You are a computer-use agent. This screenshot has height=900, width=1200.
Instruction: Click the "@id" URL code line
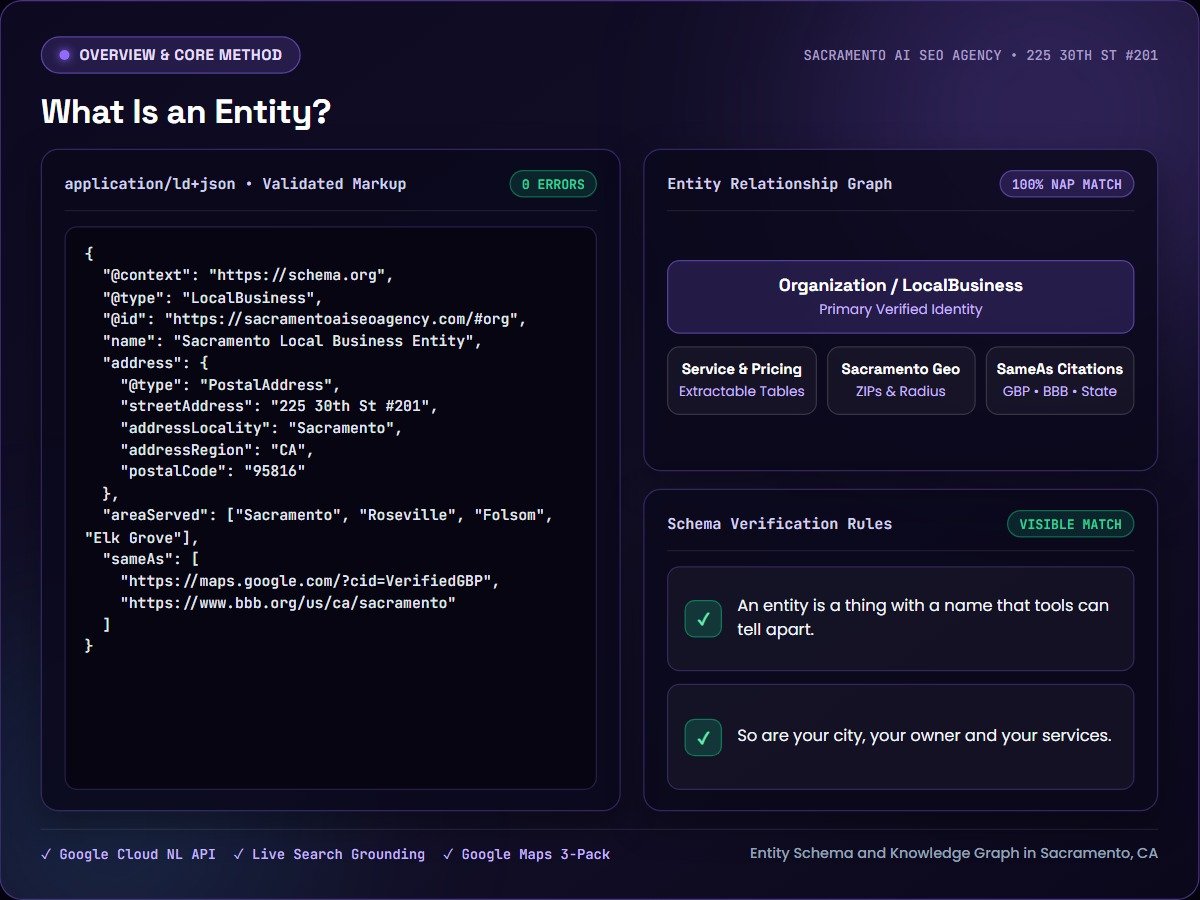point(315,319)
